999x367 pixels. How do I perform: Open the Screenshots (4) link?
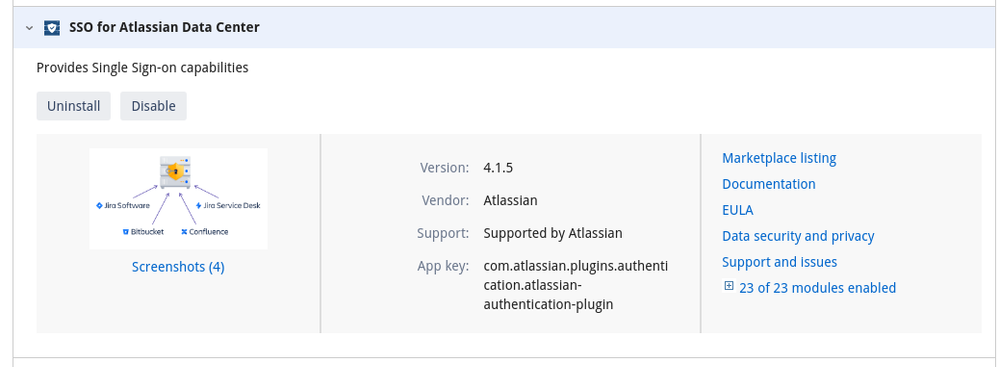pyautogui.click(x=178, y=267)
